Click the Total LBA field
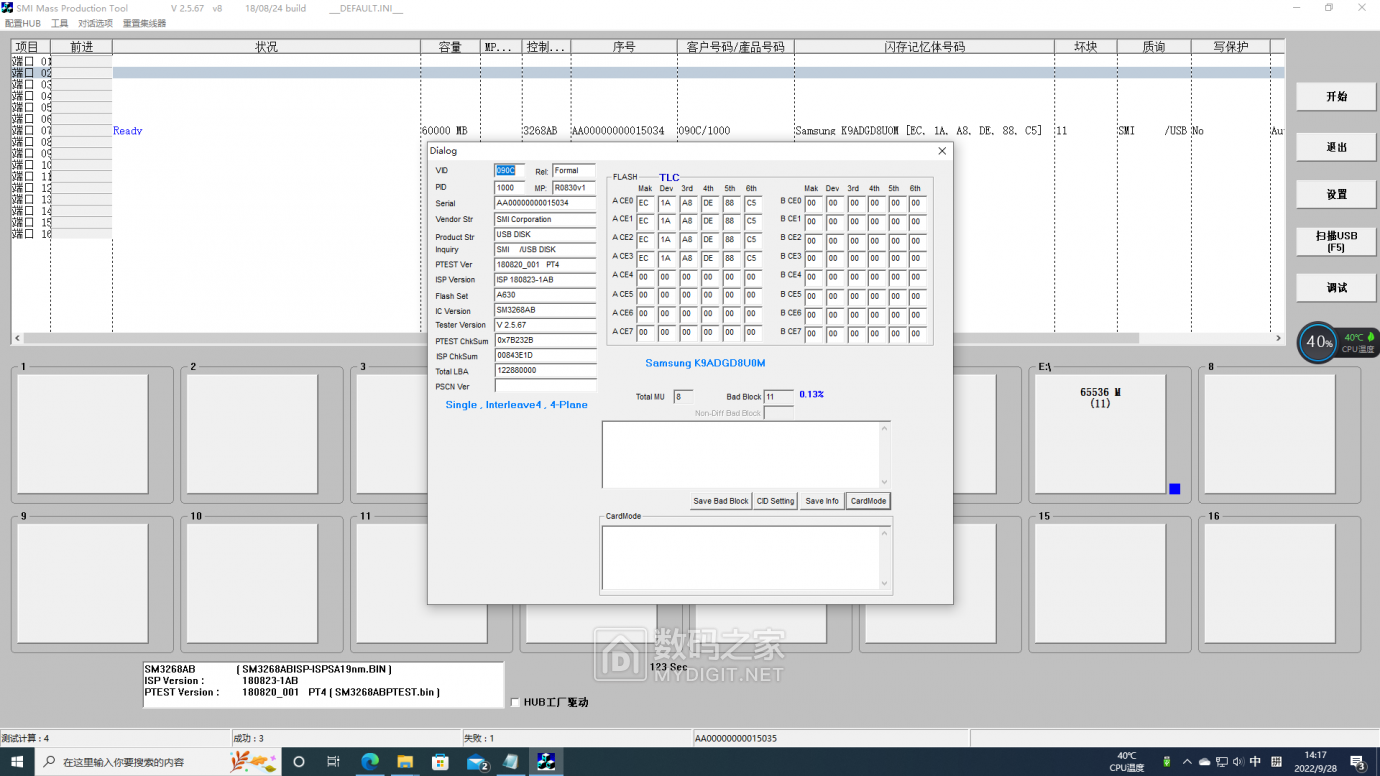Screen dimensions: 1380x776 click(x=545, y=371)
